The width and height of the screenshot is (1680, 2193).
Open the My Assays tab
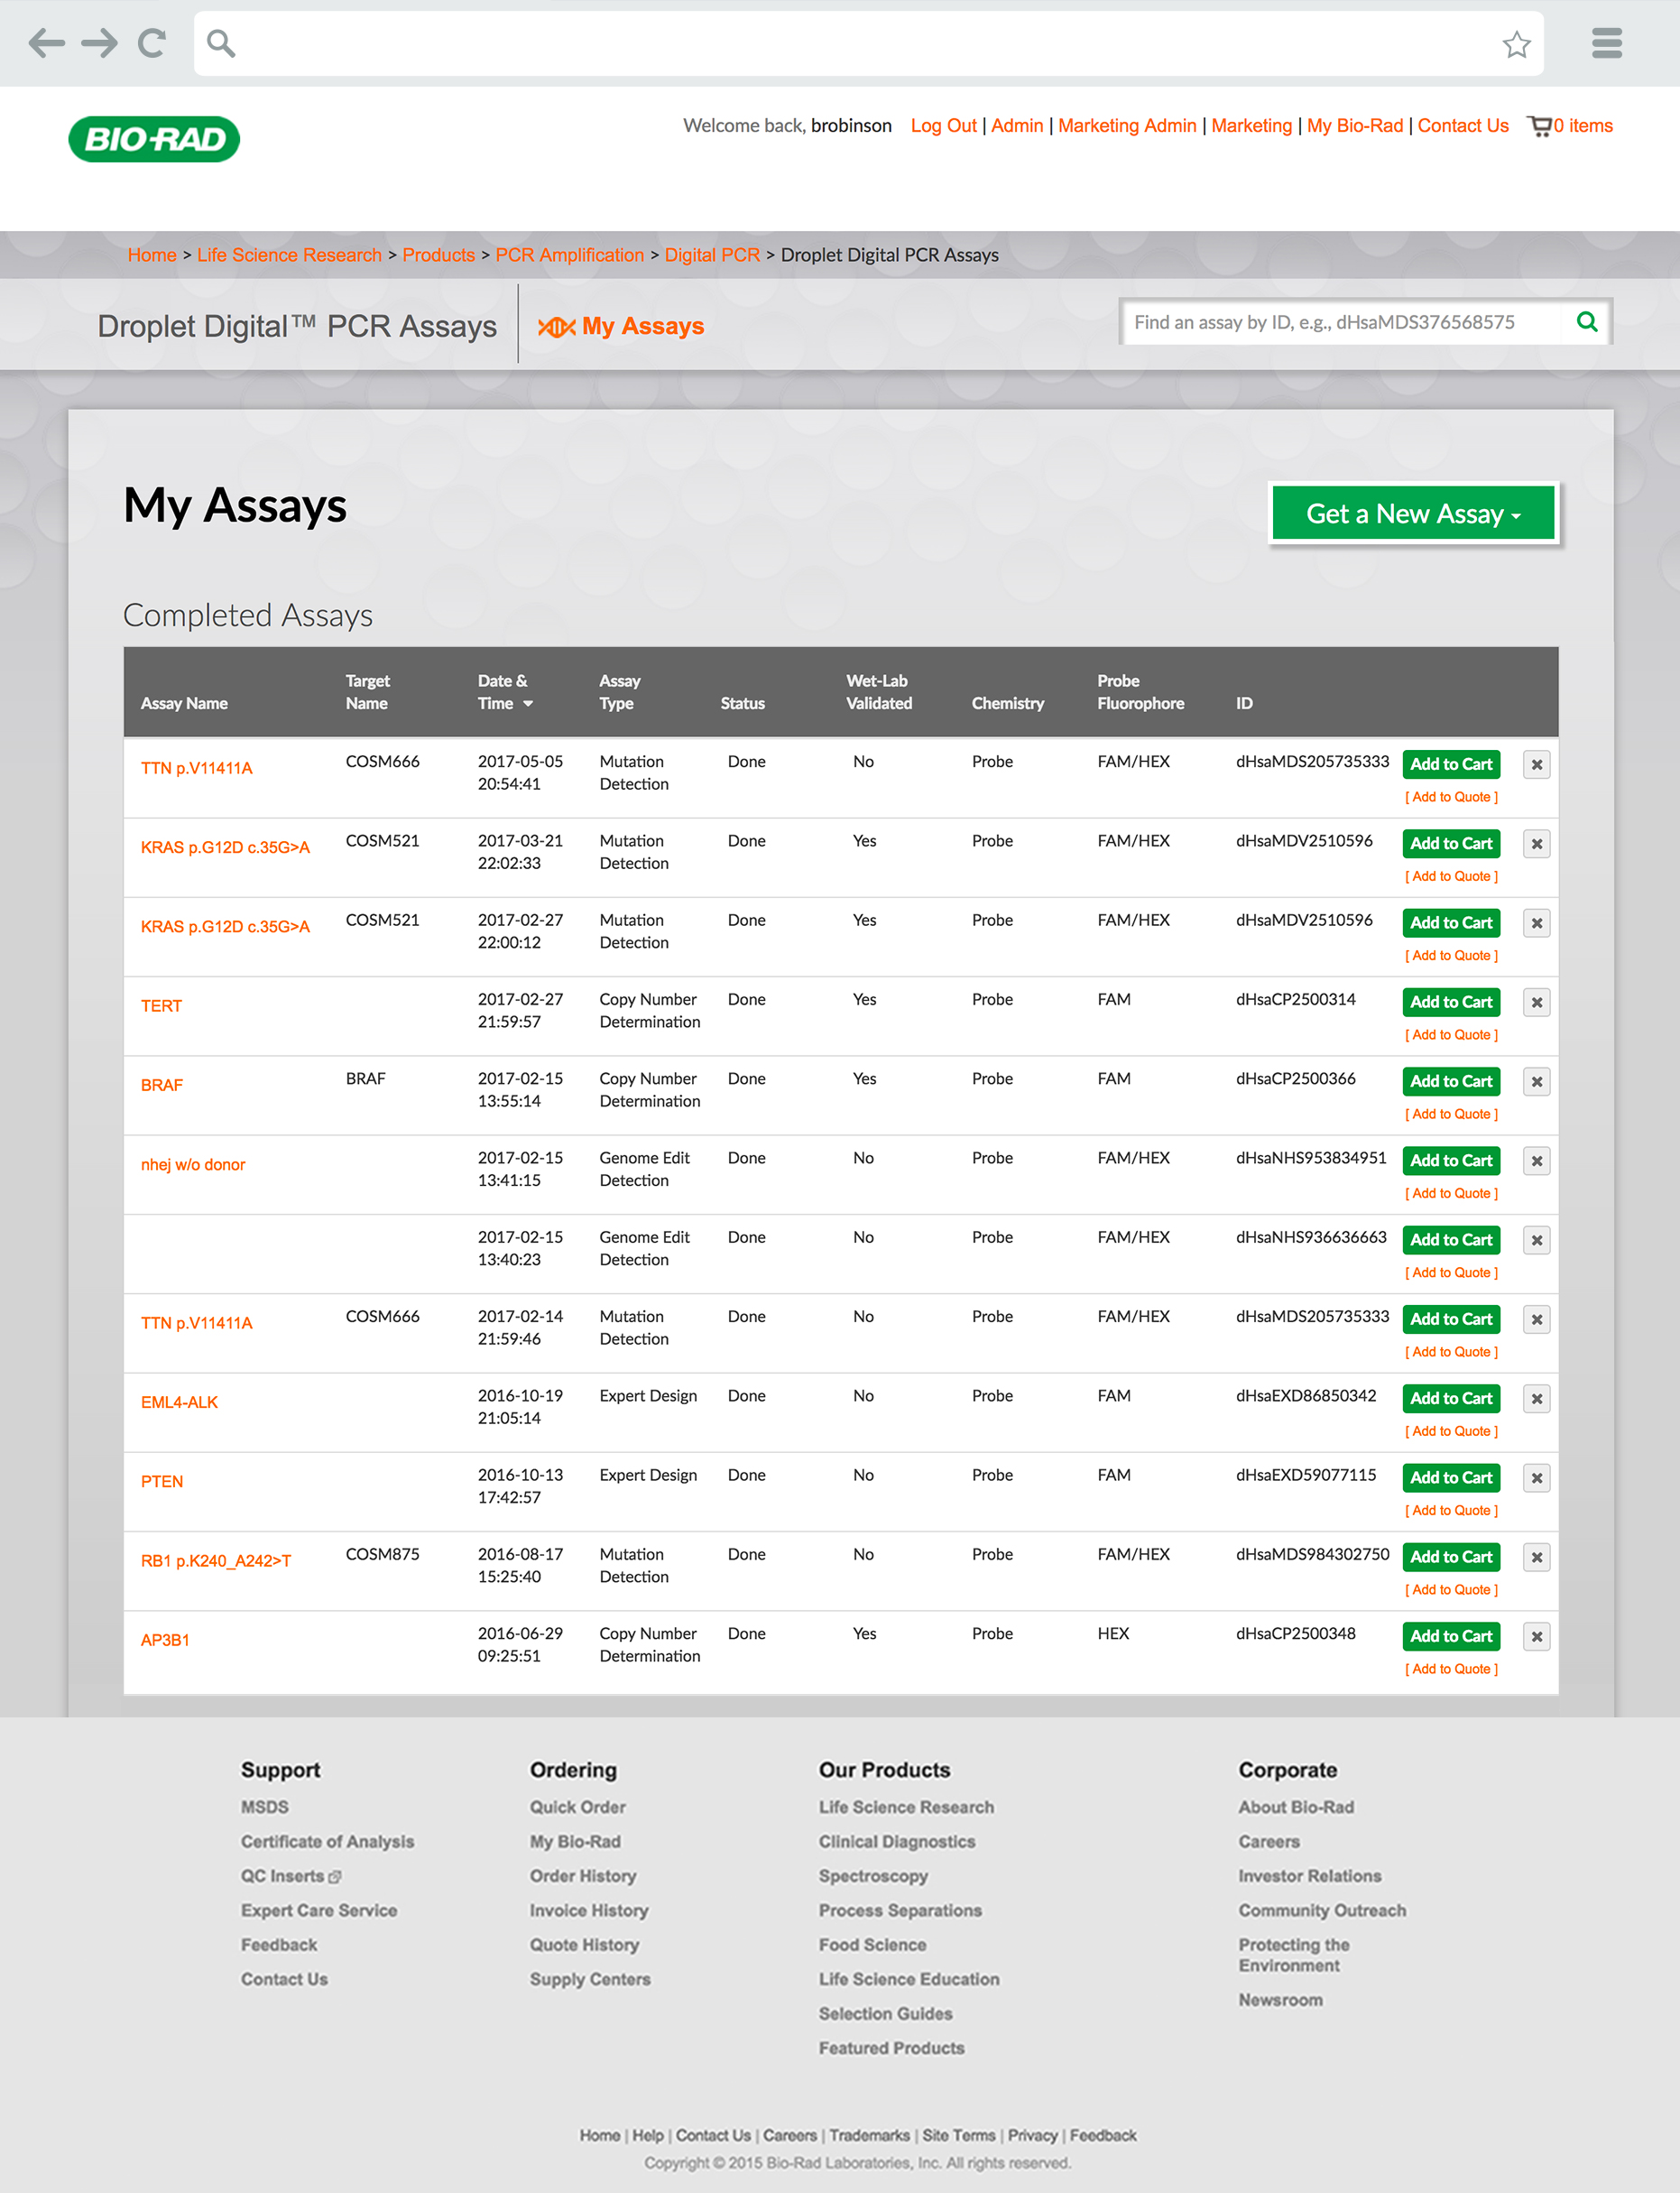[621, 327]
